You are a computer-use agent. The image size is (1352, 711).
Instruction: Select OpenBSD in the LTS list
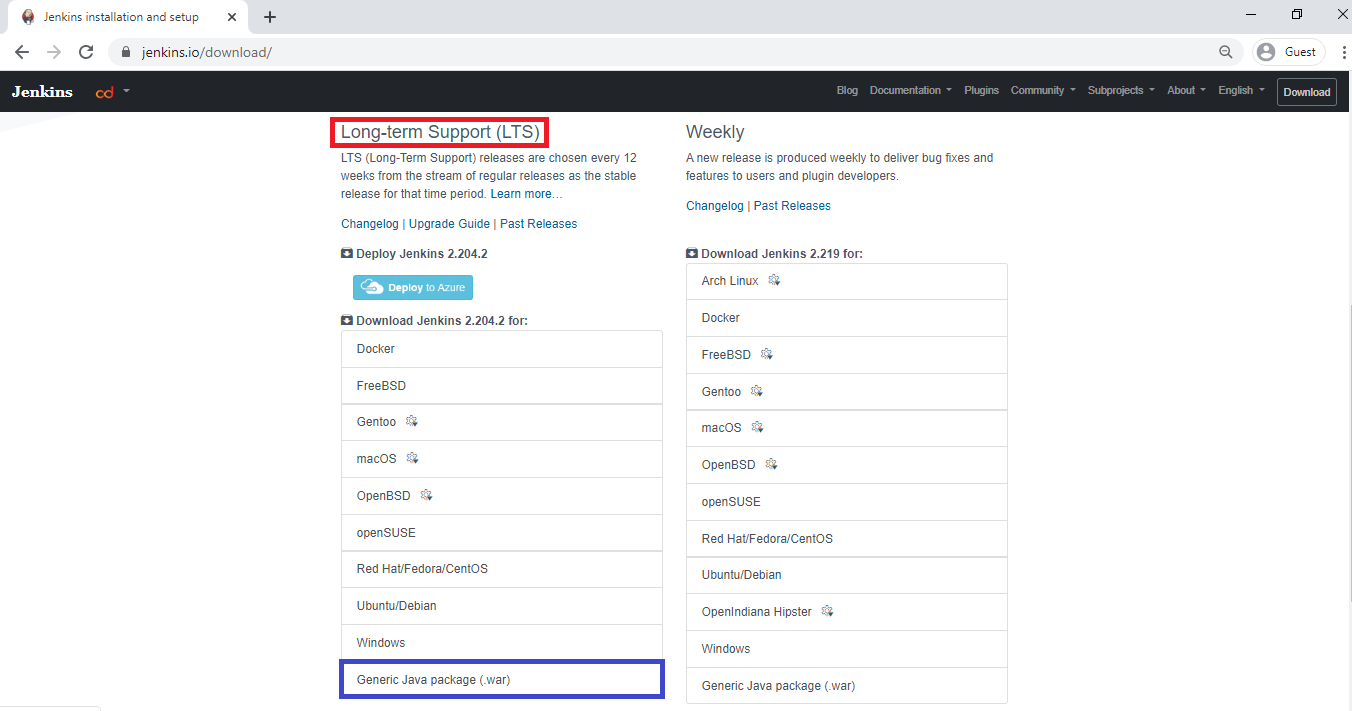(x=502, y=496)
